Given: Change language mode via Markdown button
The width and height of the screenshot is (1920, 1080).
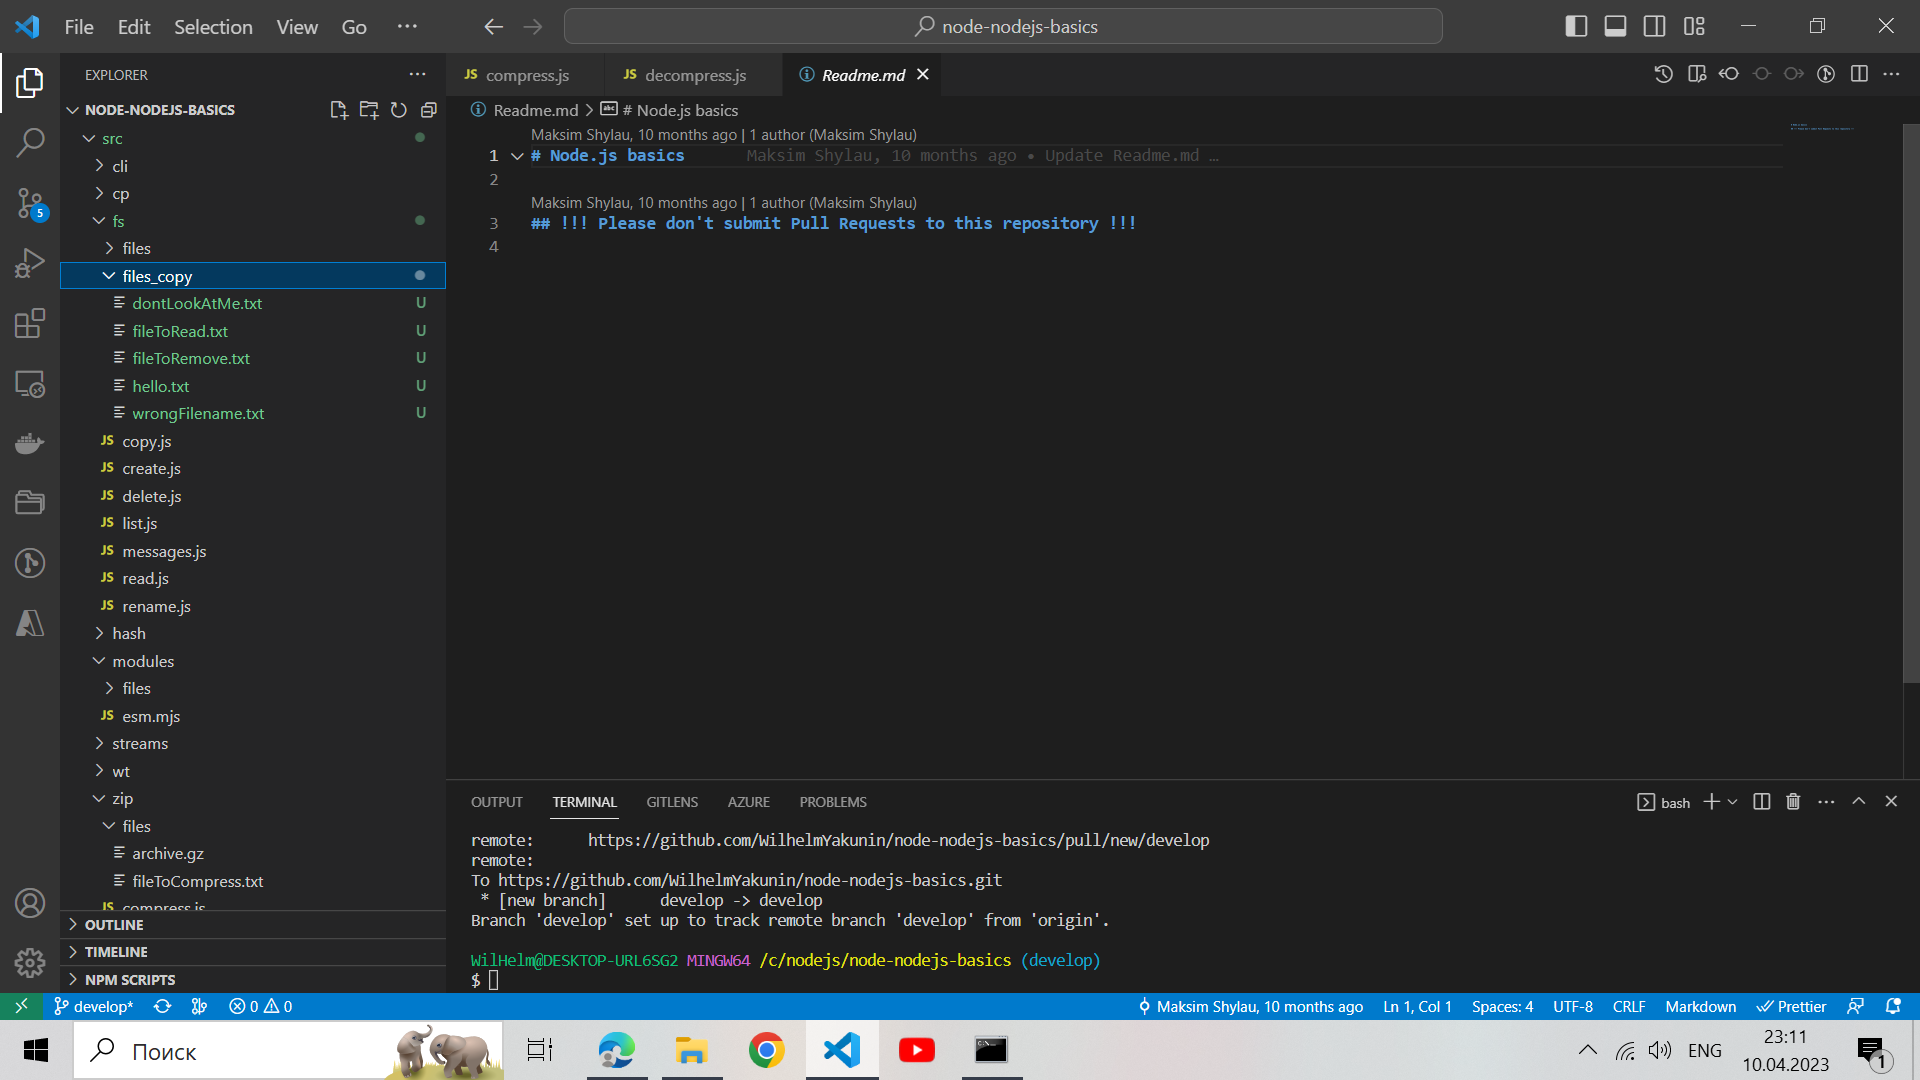Looking at the screenshot, I should click(1700, 1007).
